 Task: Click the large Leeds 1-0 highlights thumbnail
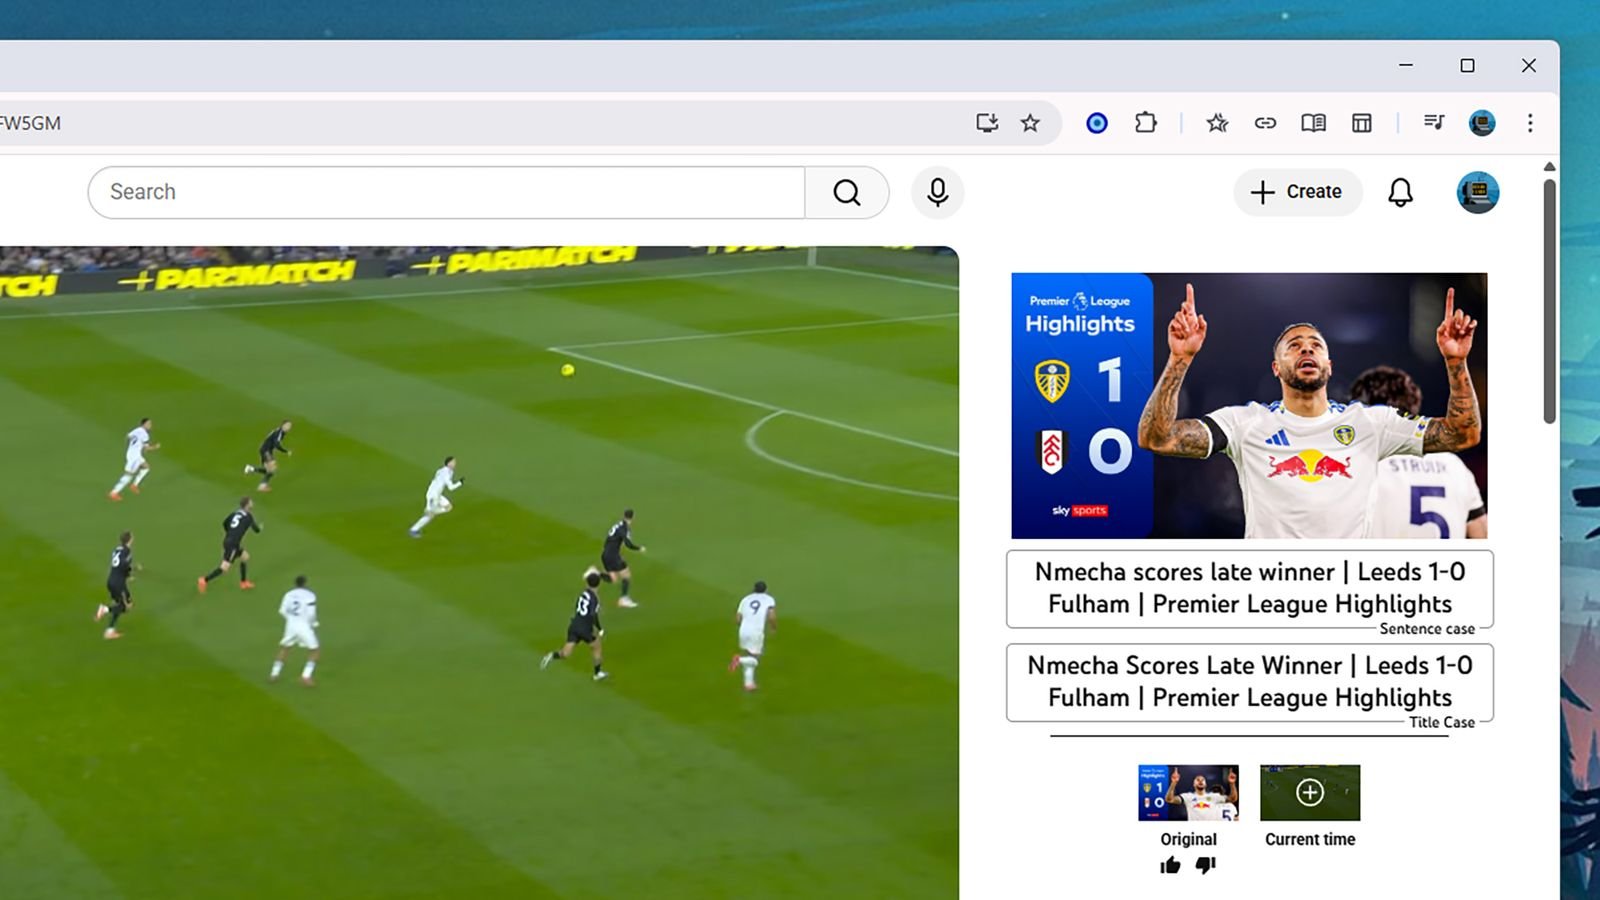1249,406
